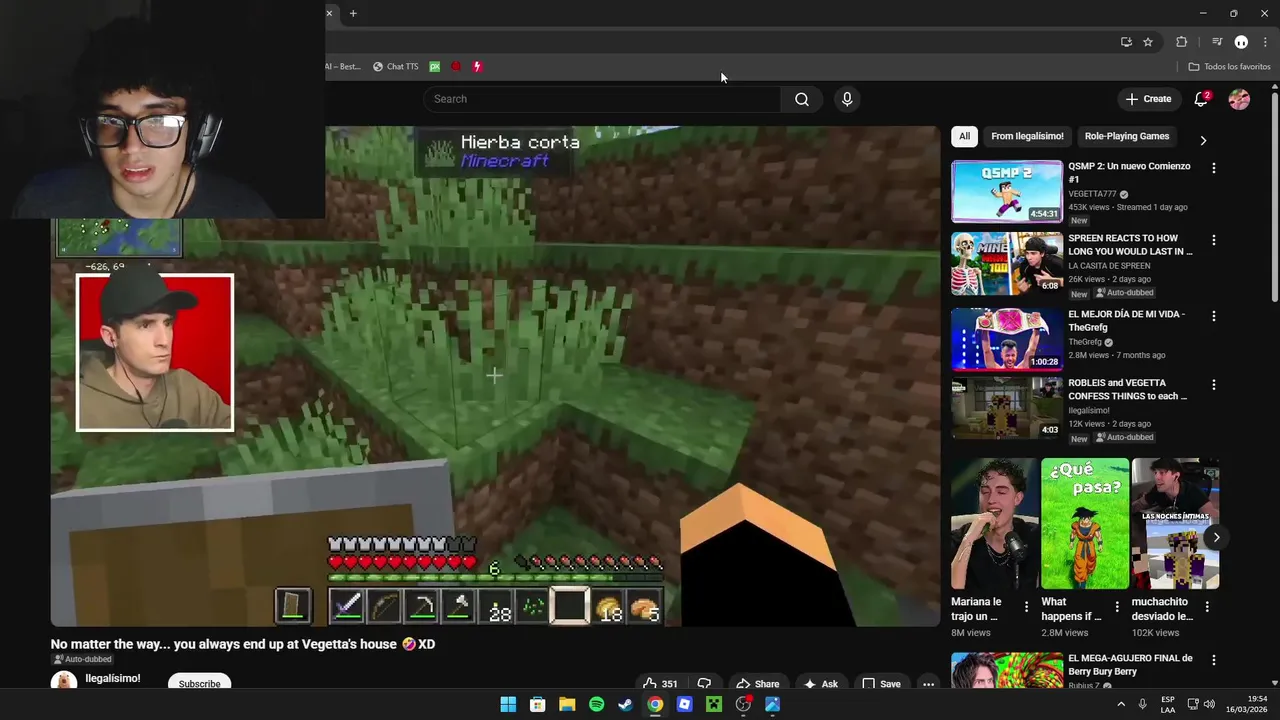1280x720 pixels.
Task: Click the Ilegalísimo! channel name
Action: 113,679
